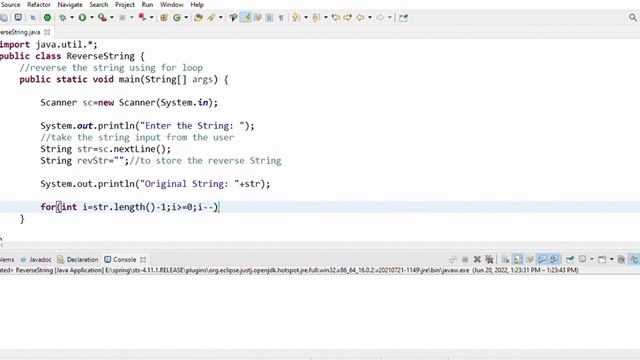This screenshot has height=360, width=640.
Task: Click Remove All Terminated Launches double-X icon
Action: pyautogui.click(x=489, y=259)
